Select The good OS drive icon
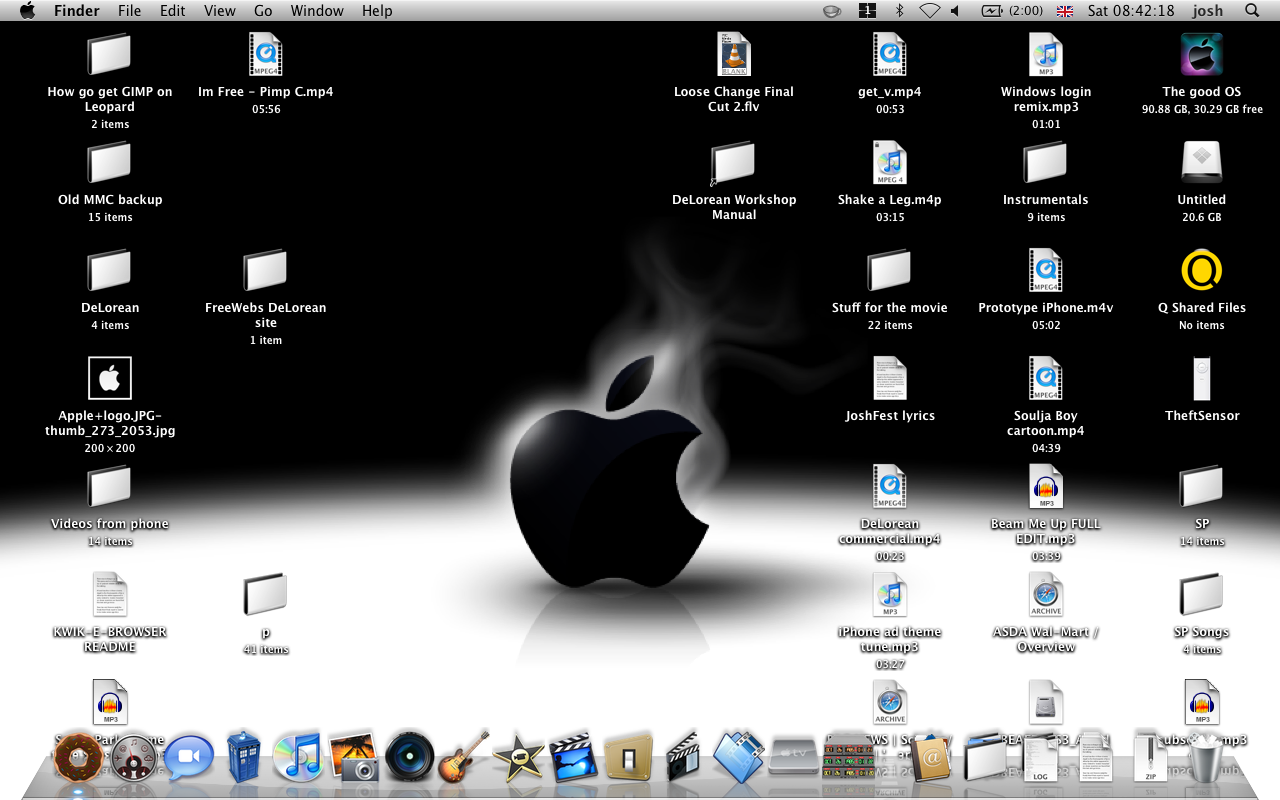Viewport: 1280px width, 800px height. (1202, 54)
